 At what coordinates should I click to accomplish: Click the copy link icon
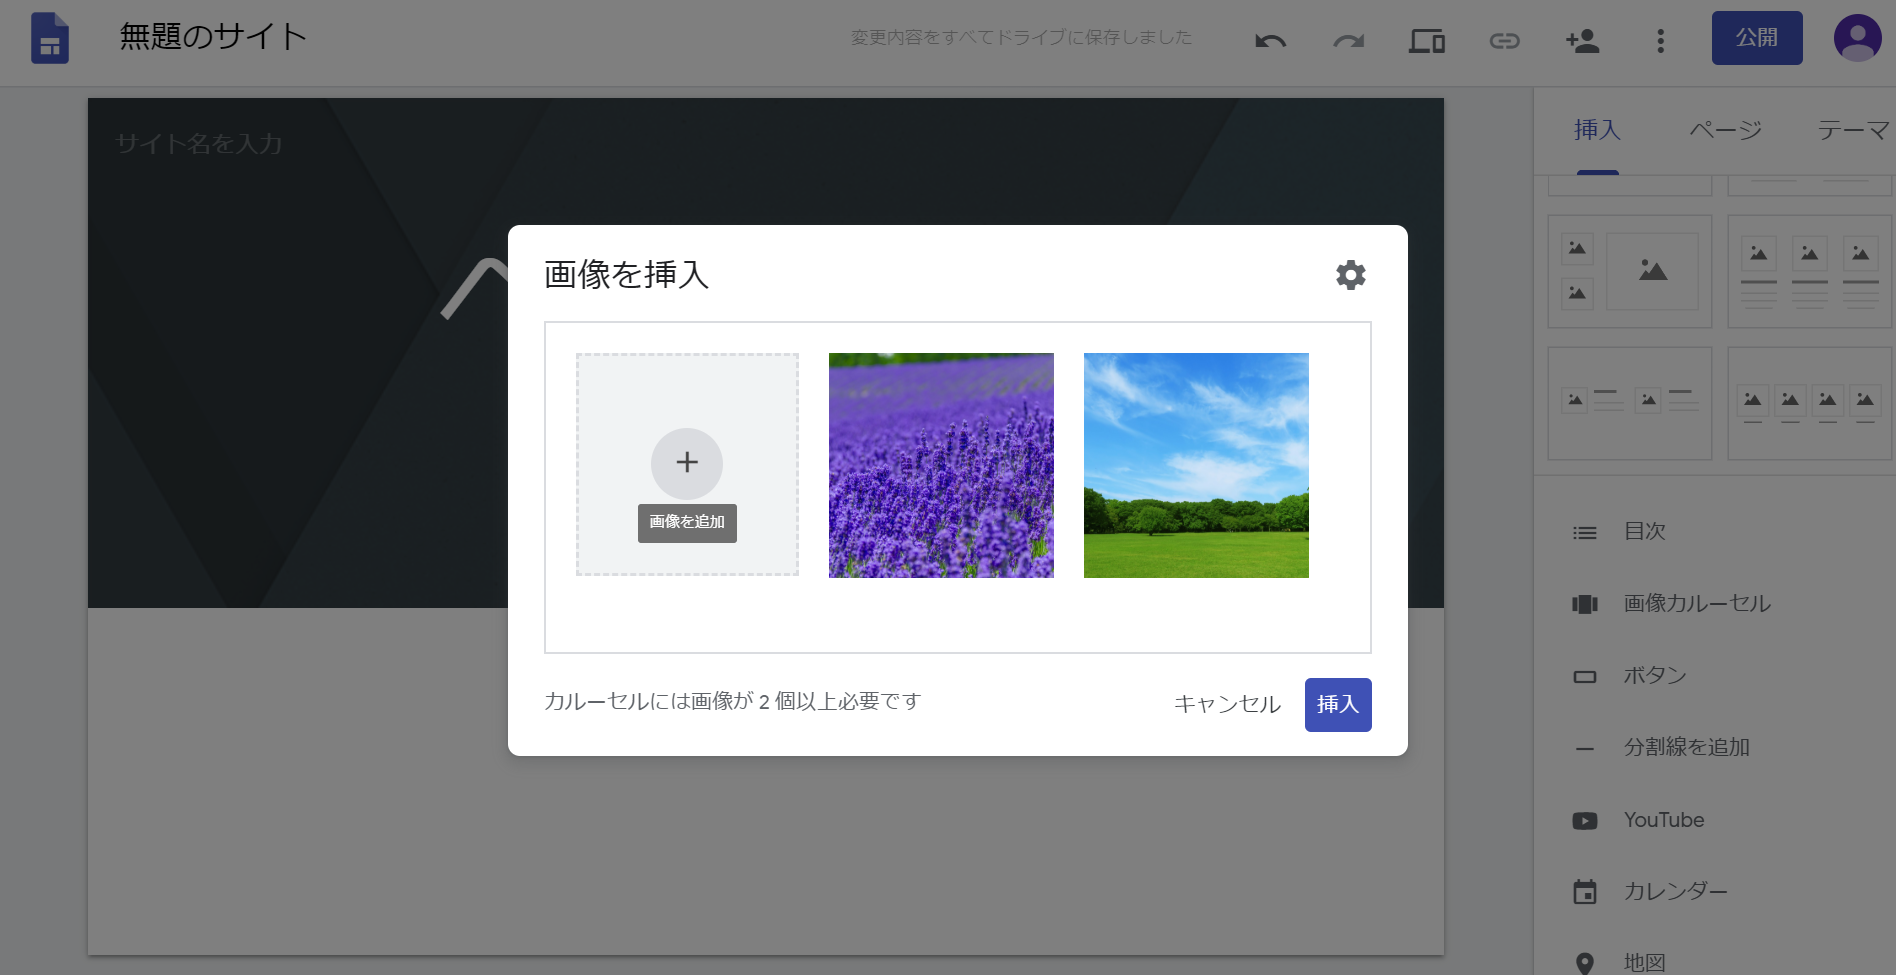[x=1504, y=41]
